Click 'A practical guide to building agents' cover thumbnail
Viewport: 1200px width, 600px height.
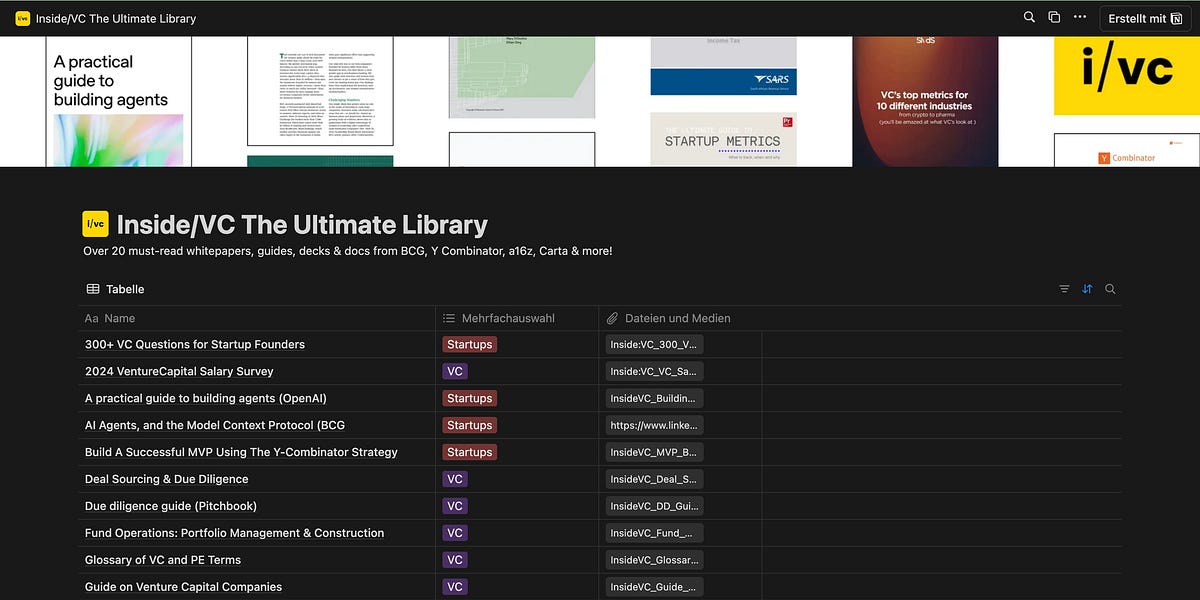point(118,101)
